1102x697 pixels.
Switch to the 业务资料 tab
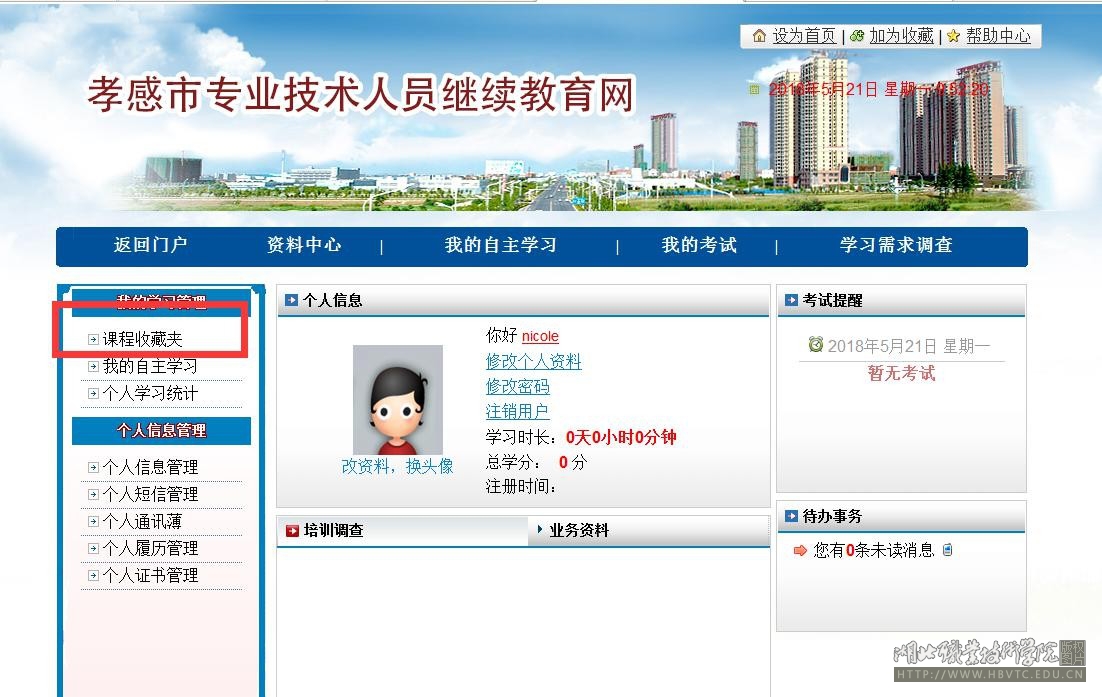(x=578, y=531)
